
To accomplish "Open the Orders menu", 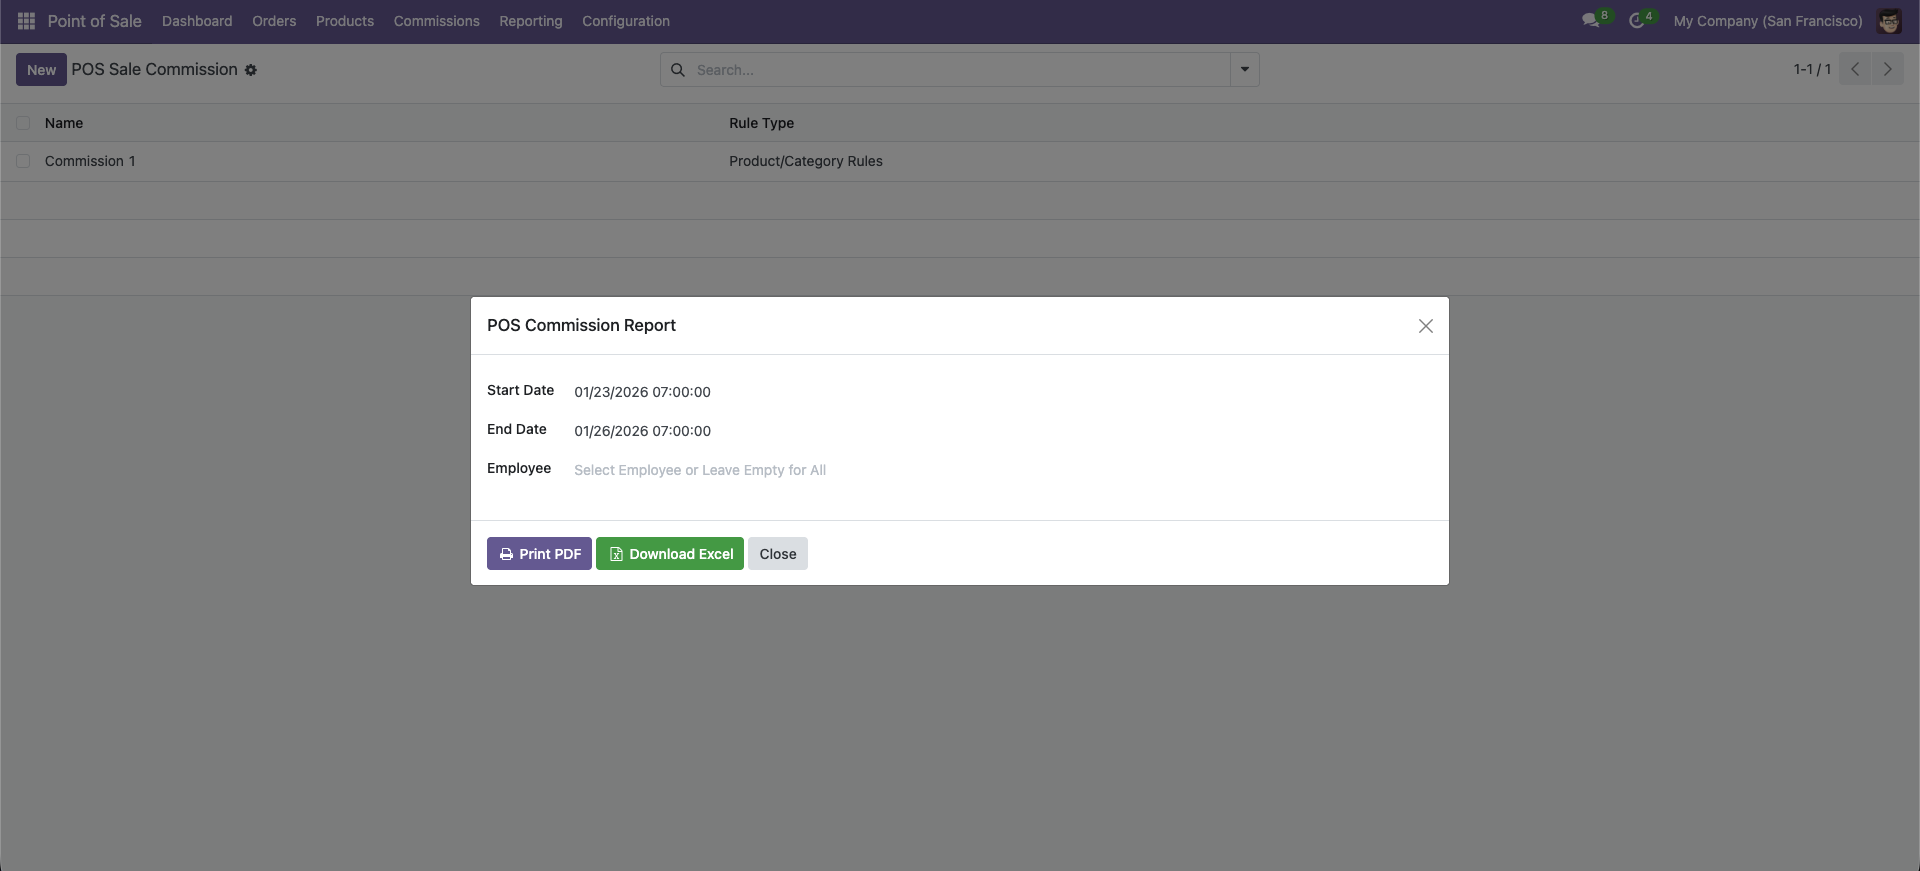I will click(x=274, y=21).
